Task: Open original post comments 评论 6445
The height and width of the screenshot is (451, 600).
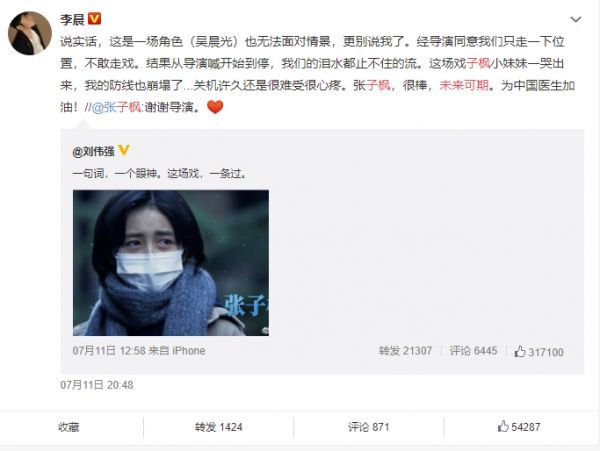Action: click(x=473, y=351)
